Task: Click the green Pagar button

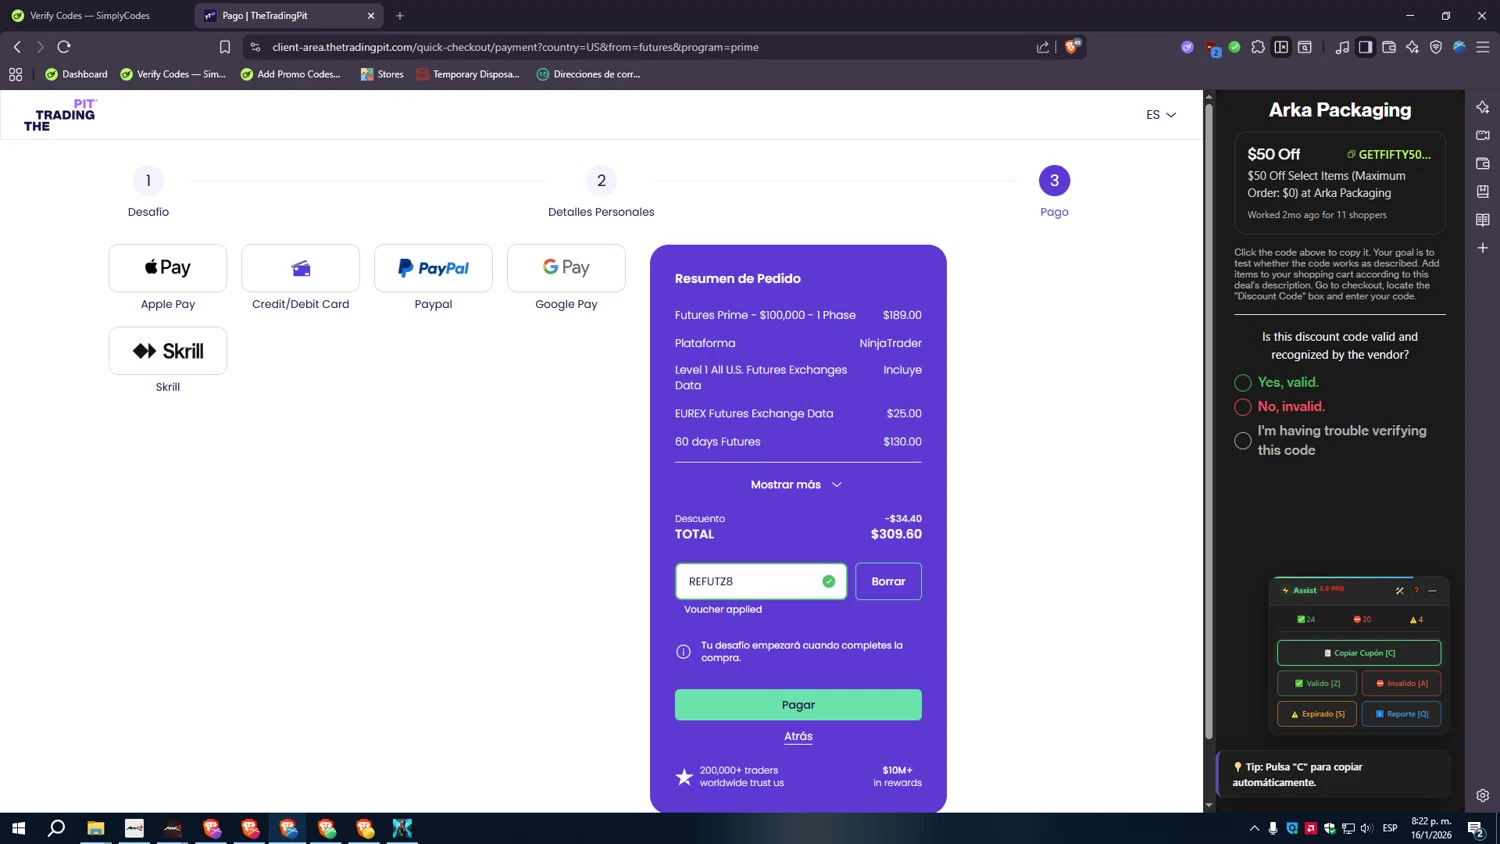Action: pos(798,705)
